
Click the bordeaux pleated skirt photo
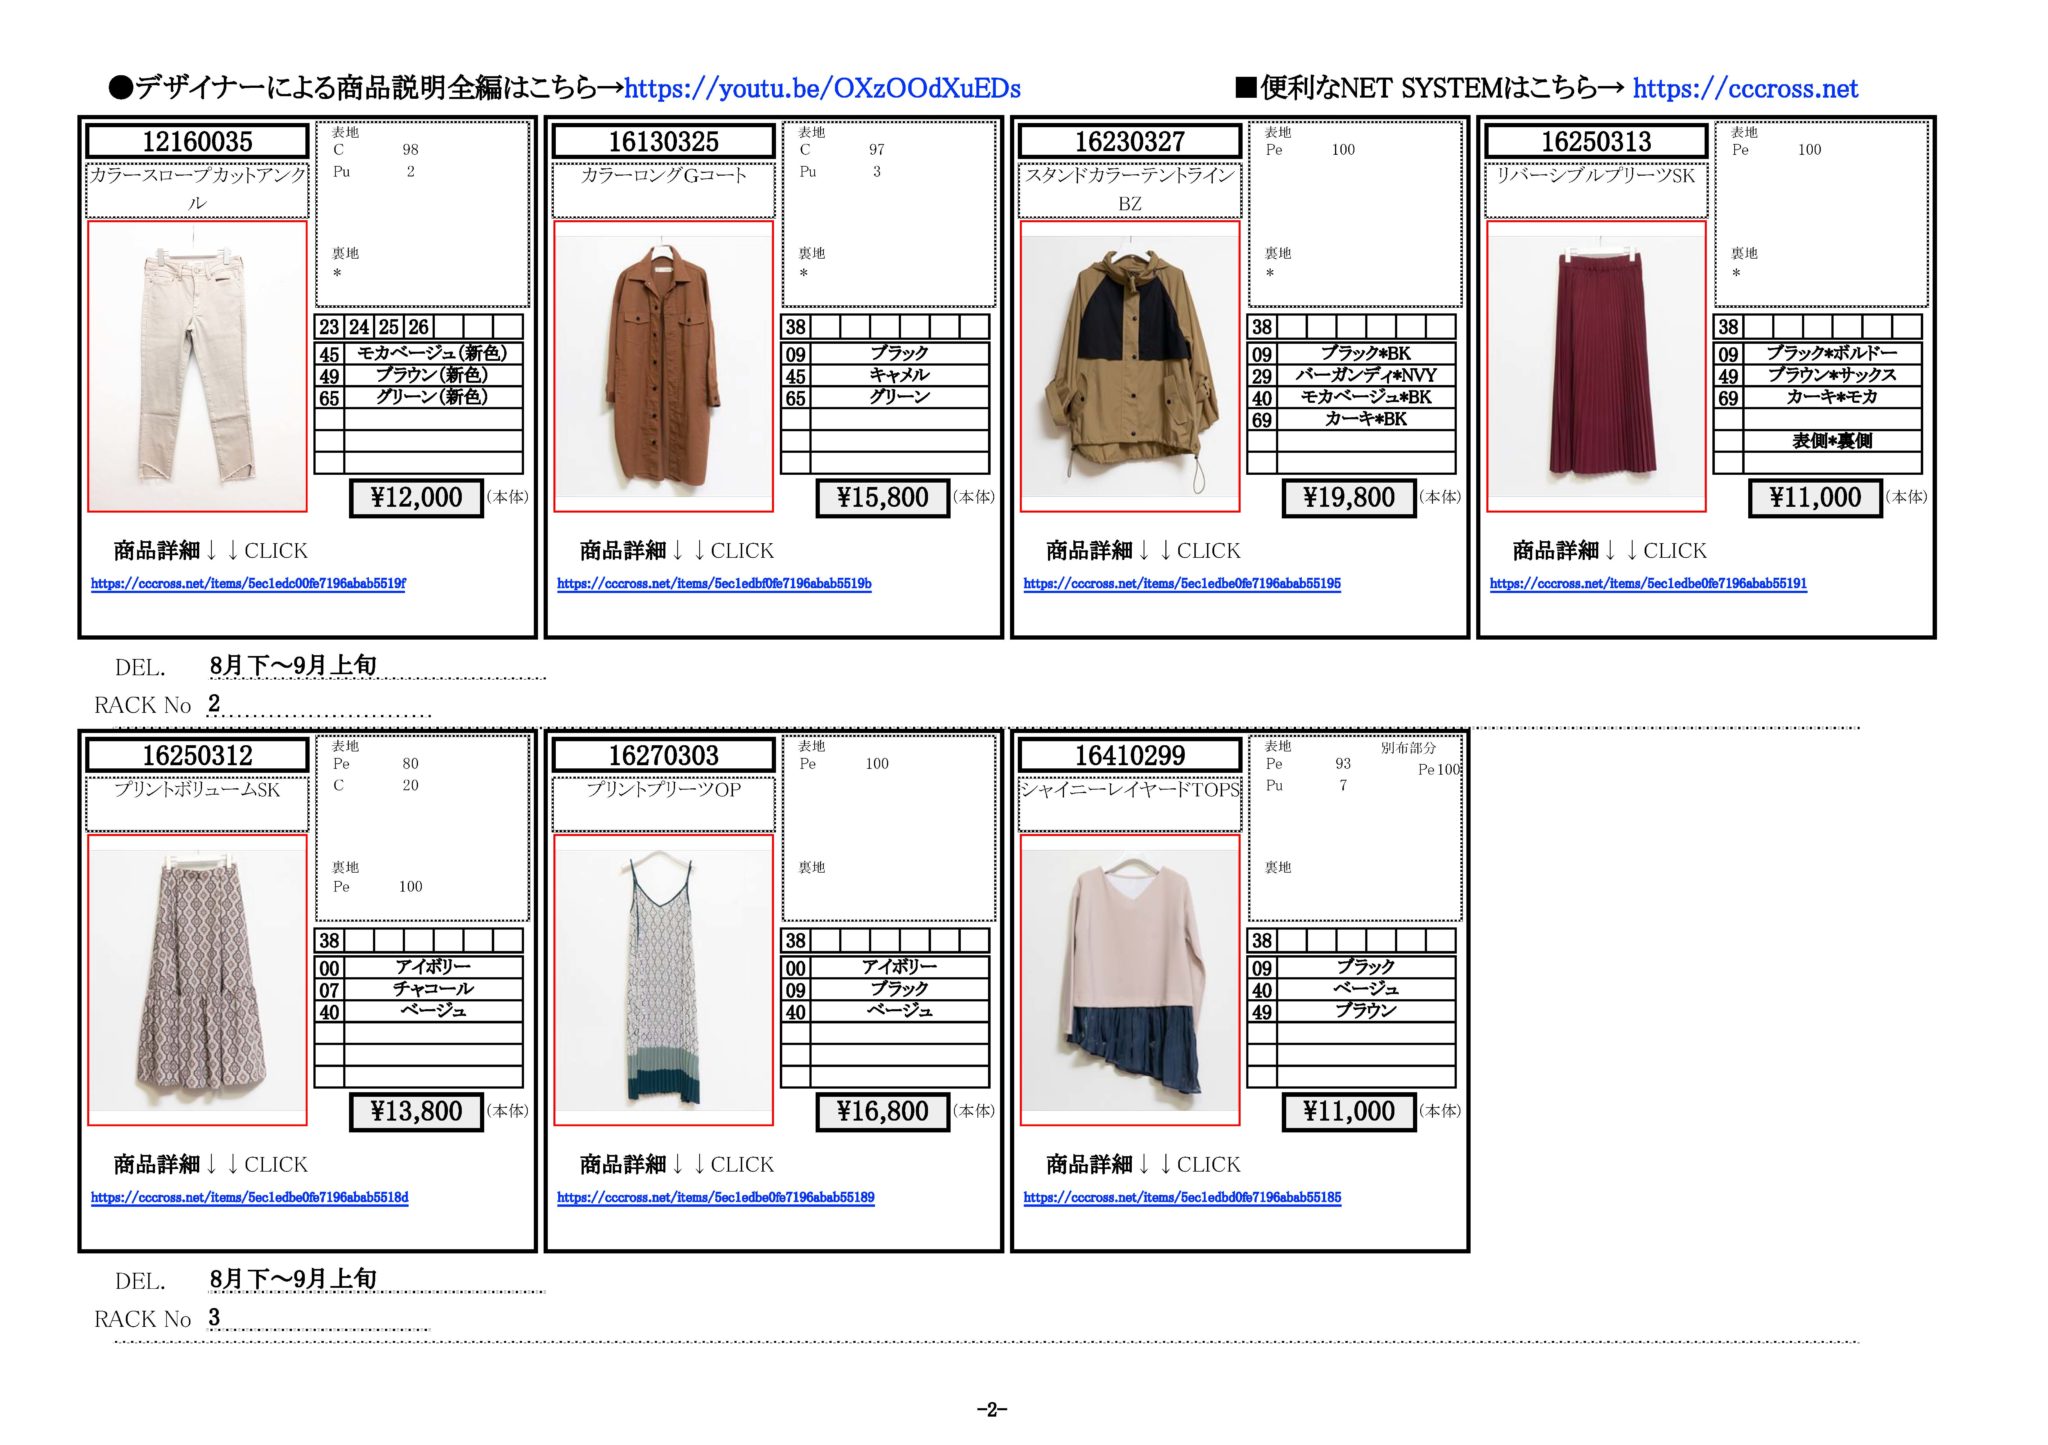pyautogui.click(x=1596, y=366)
